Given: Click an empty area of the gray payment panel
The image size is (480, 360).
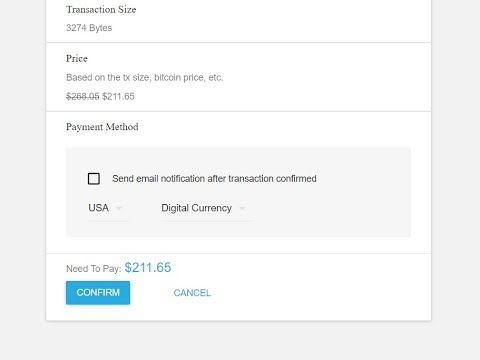Looking at the screenshot, I should 333,207.
